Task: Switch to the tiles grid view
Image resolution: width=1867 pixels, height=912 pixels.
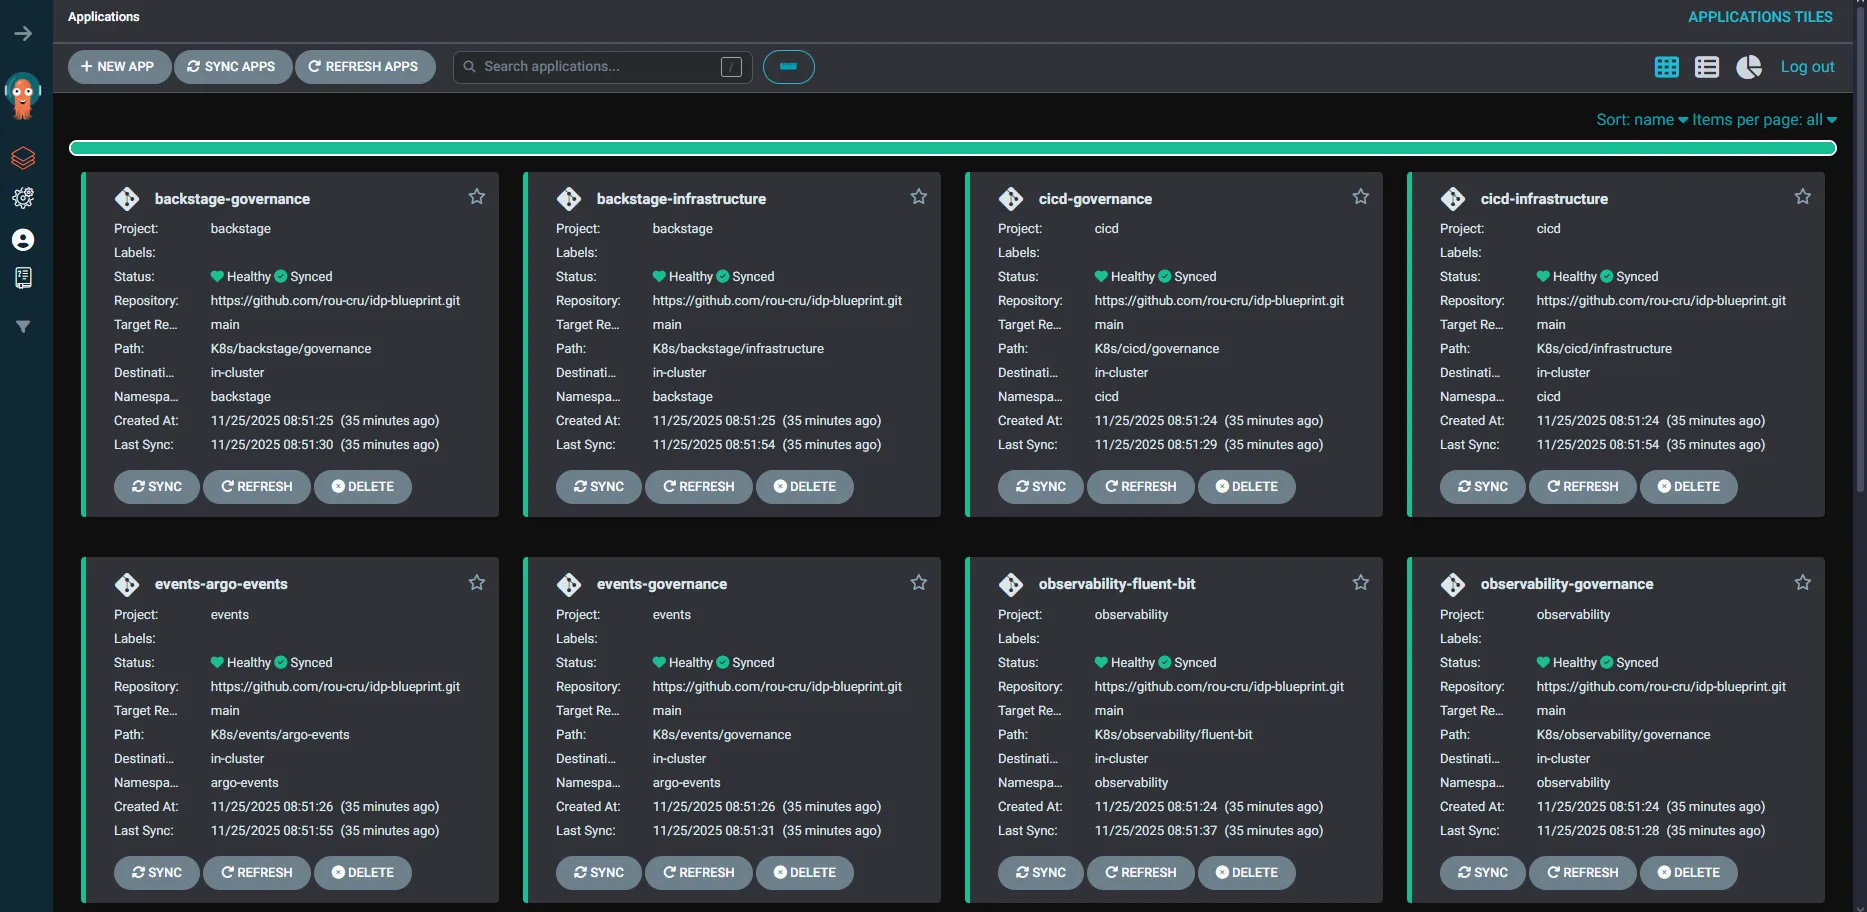Action: (1667, 67)
